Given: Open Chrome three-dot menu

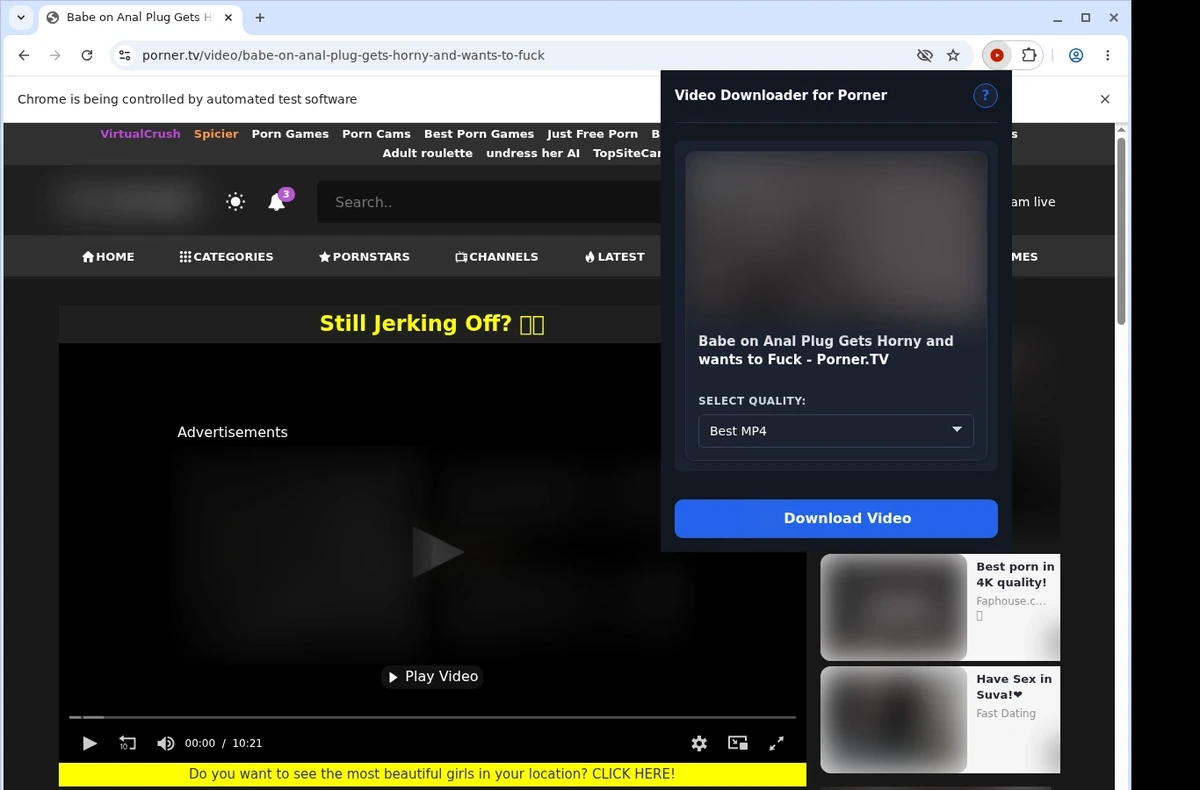Looking at the screenshot, I should [1108, 55].
